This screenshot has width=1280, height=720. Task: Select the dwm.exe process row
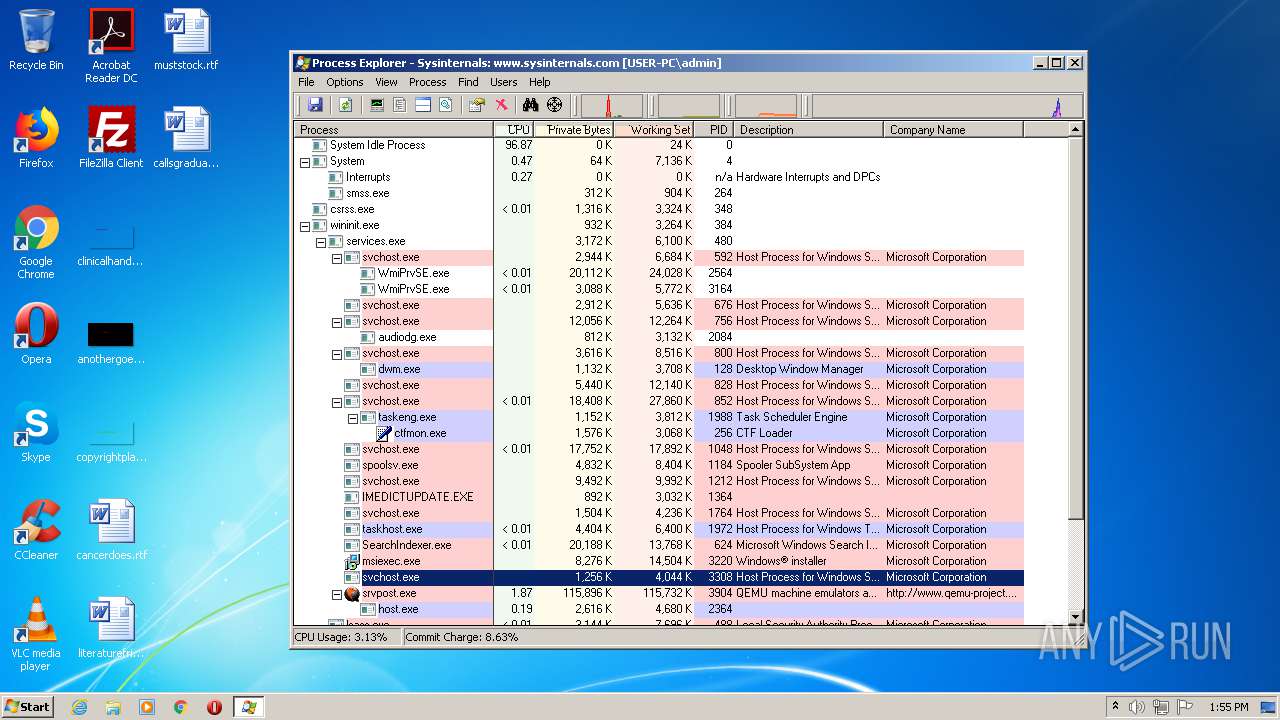[x=659, y=369]
